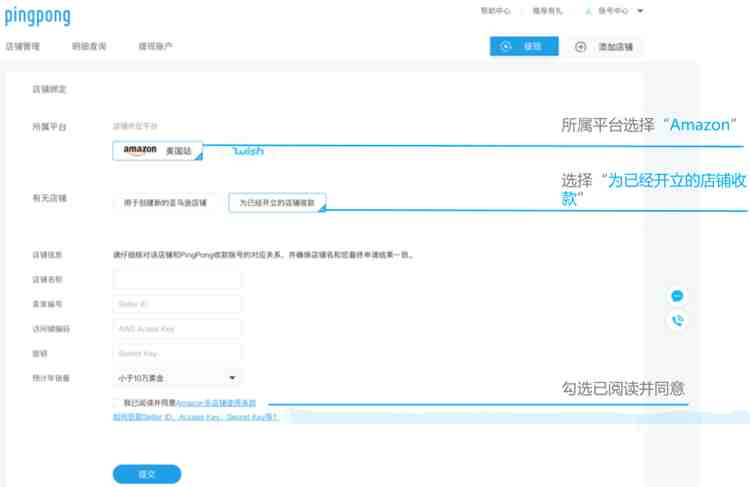The image size is (750, 487).
Task: Expand the account center dropdown arrow
Action: click(640, 11)
